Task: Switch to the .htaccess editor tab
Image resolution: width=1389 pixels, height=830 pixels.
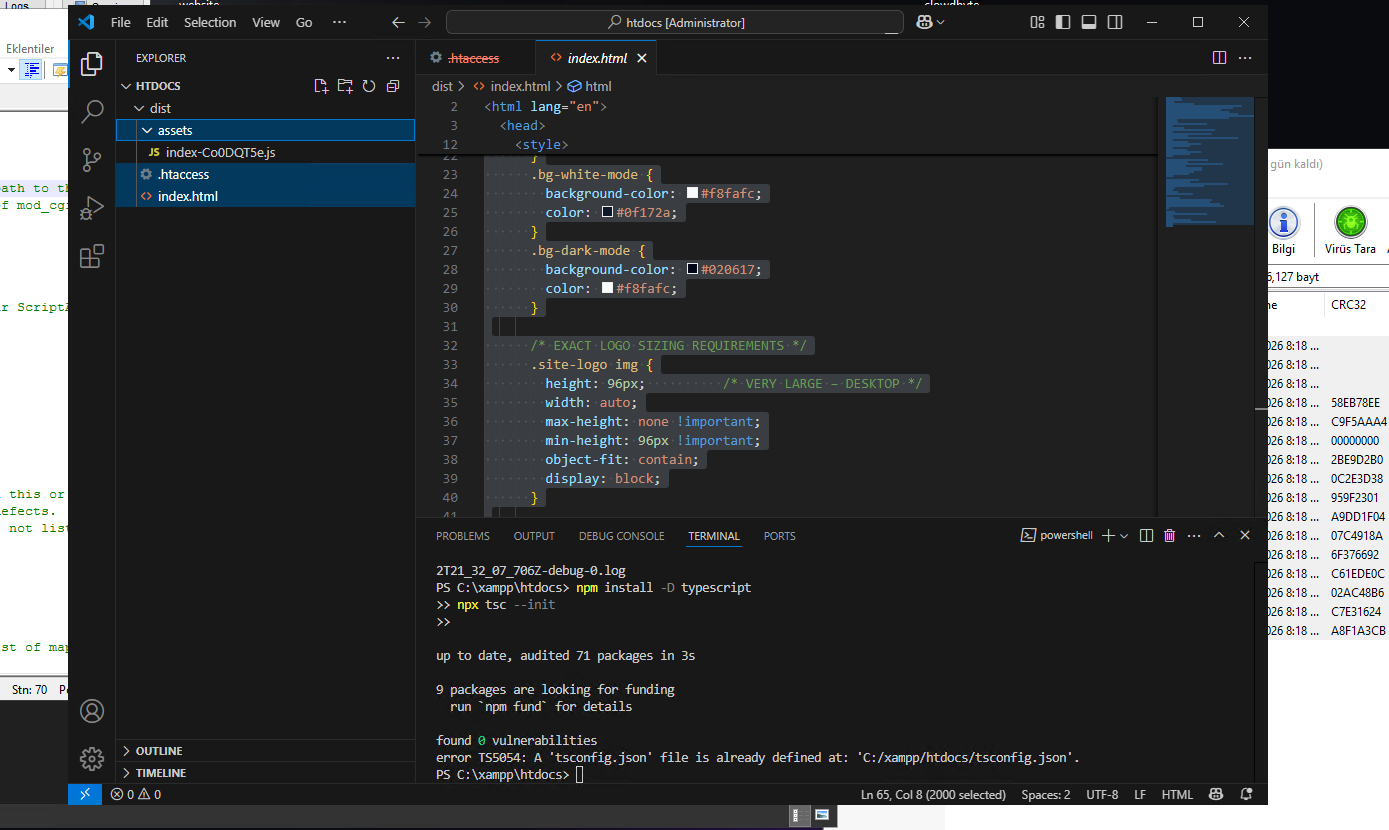Action: 473,58
